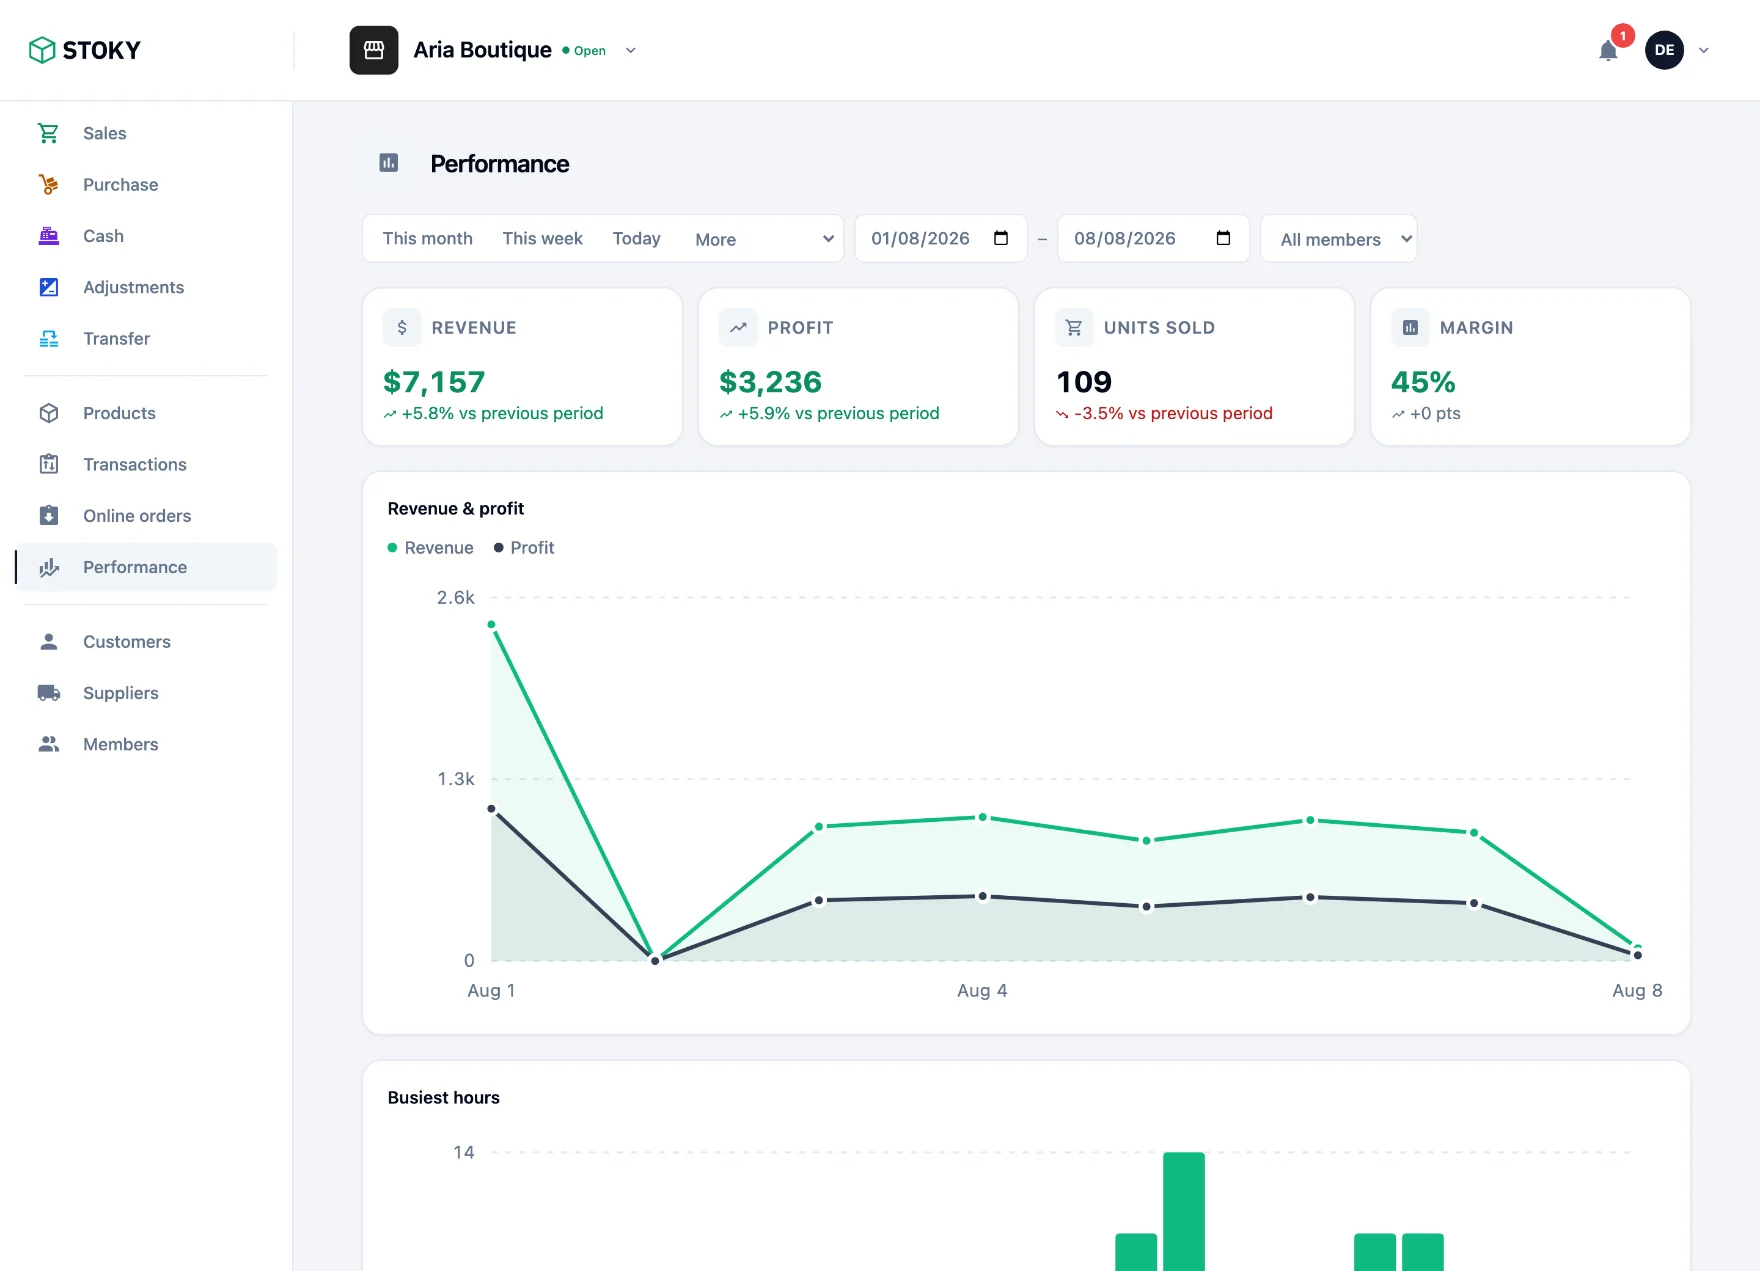Click the Members group icon
Viewport: 1760px width, 1271px height.
(x=48, y=744)
